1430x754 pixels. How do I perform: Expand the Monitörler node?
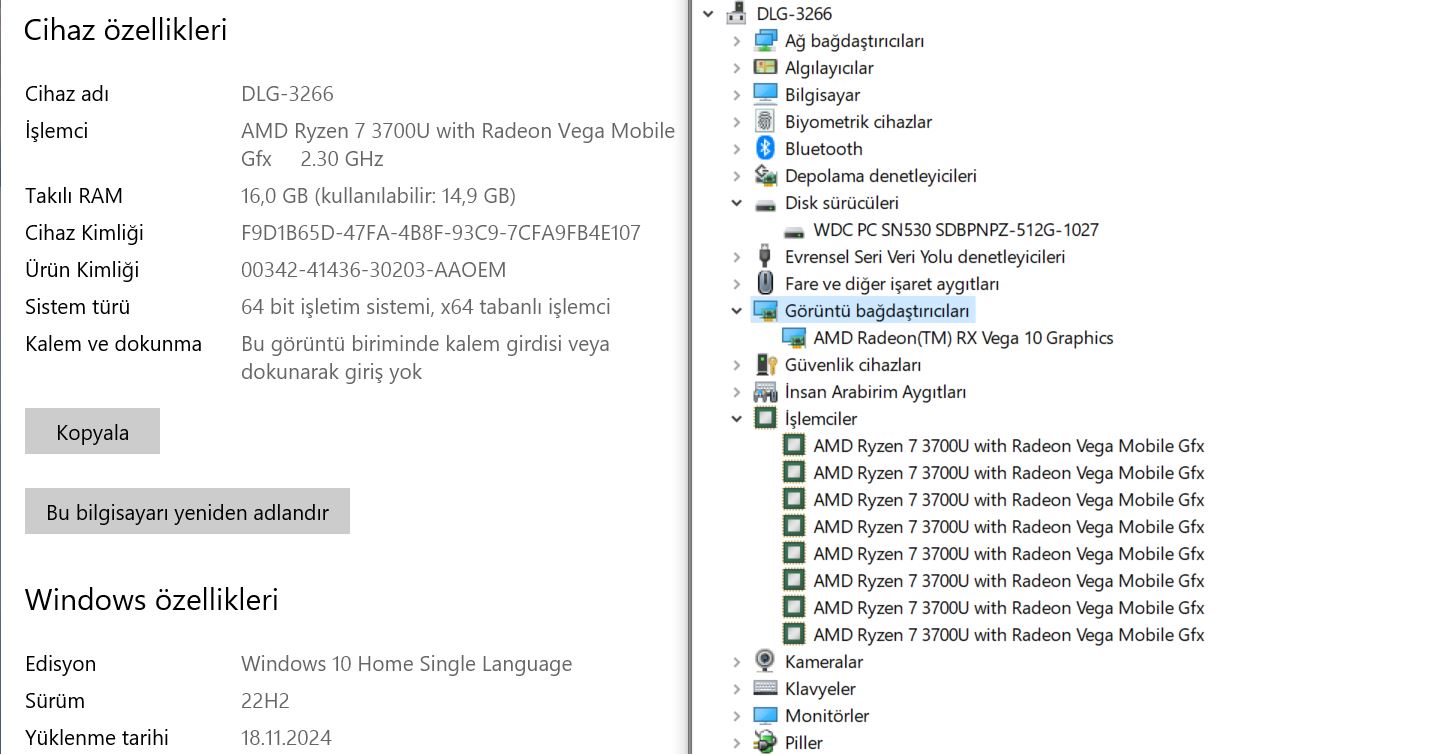(x=737, y=715)
